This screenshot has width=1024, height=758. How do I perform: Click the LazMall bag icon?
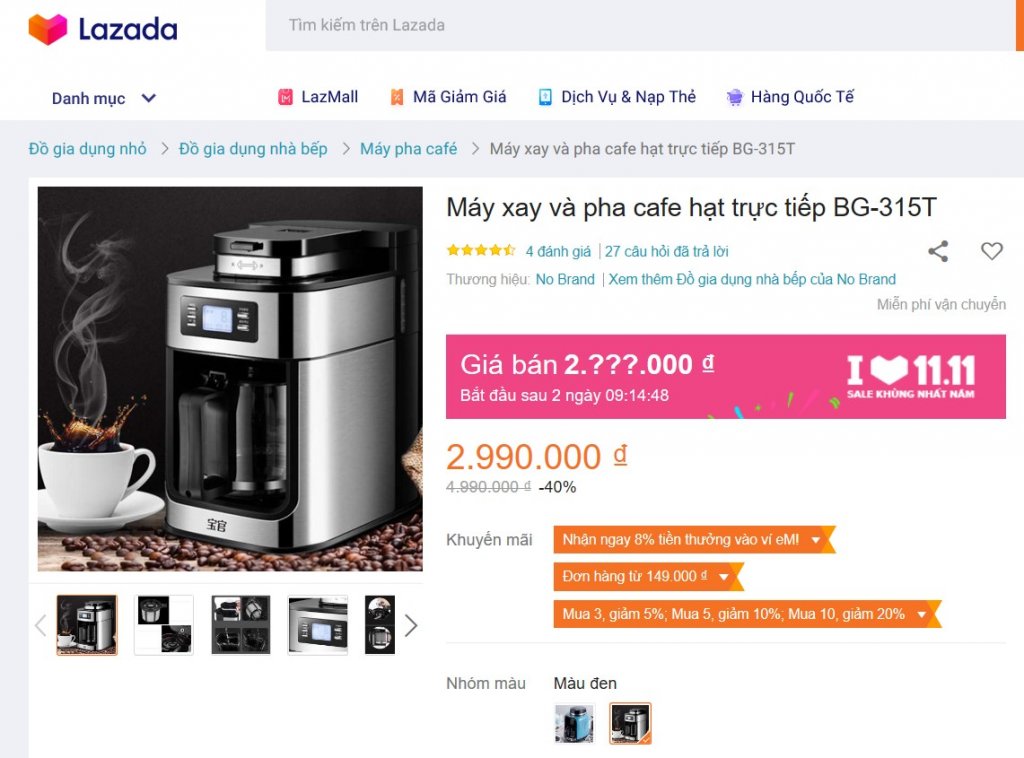click(x=285, y=97)
